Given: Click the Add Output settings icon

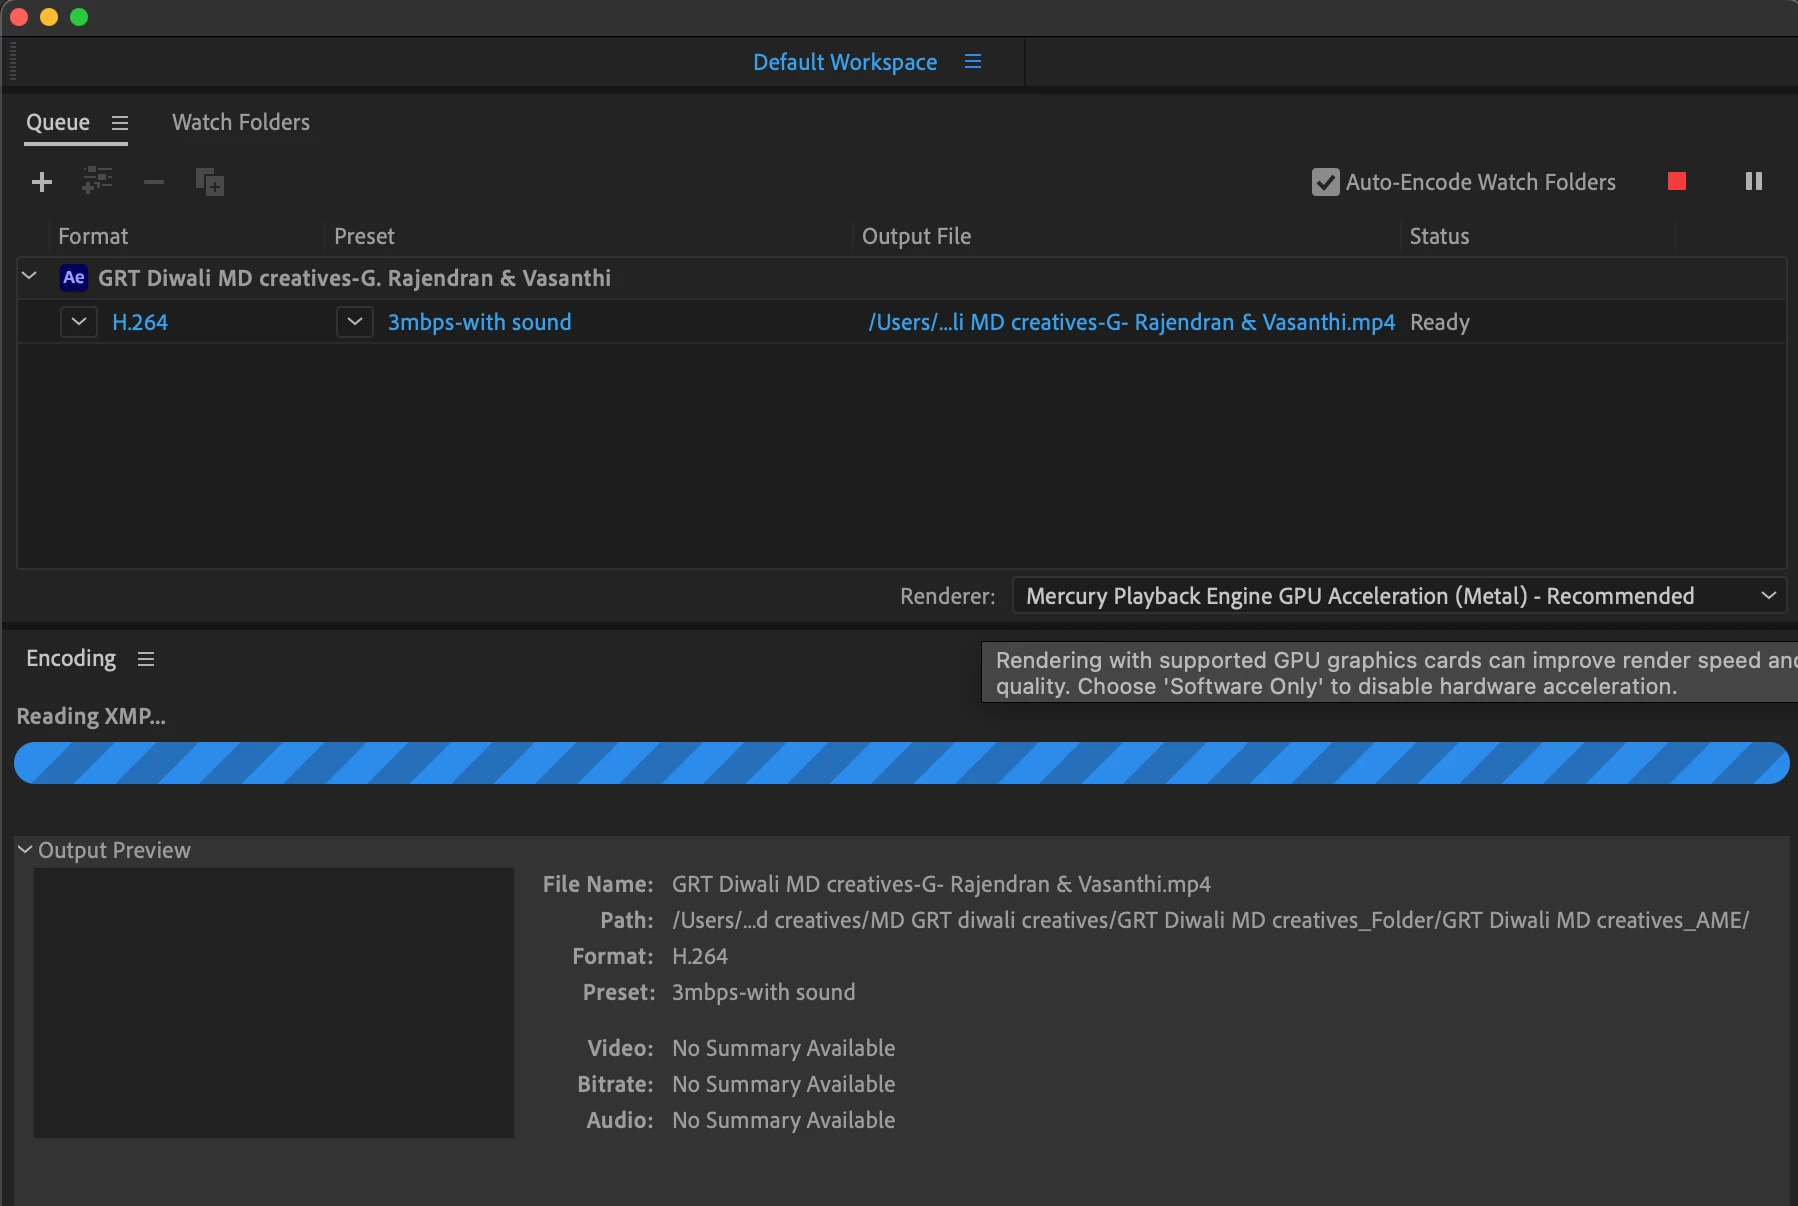Looking at the screenshot, I should pyautogui.click(x=97, y=181).
